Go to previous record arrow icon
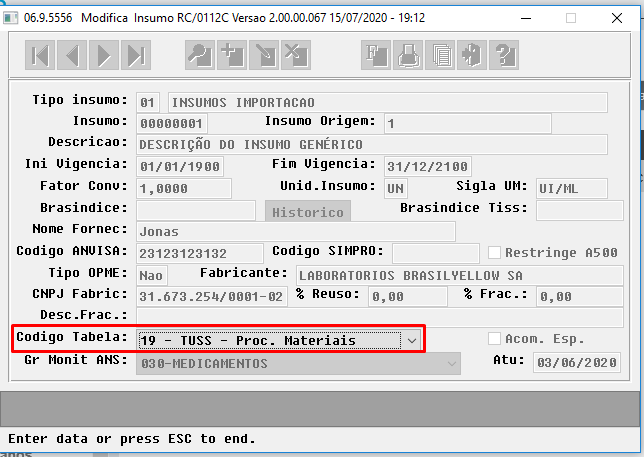Viewport: 644px width, 457px height. (x=72, y=55)
